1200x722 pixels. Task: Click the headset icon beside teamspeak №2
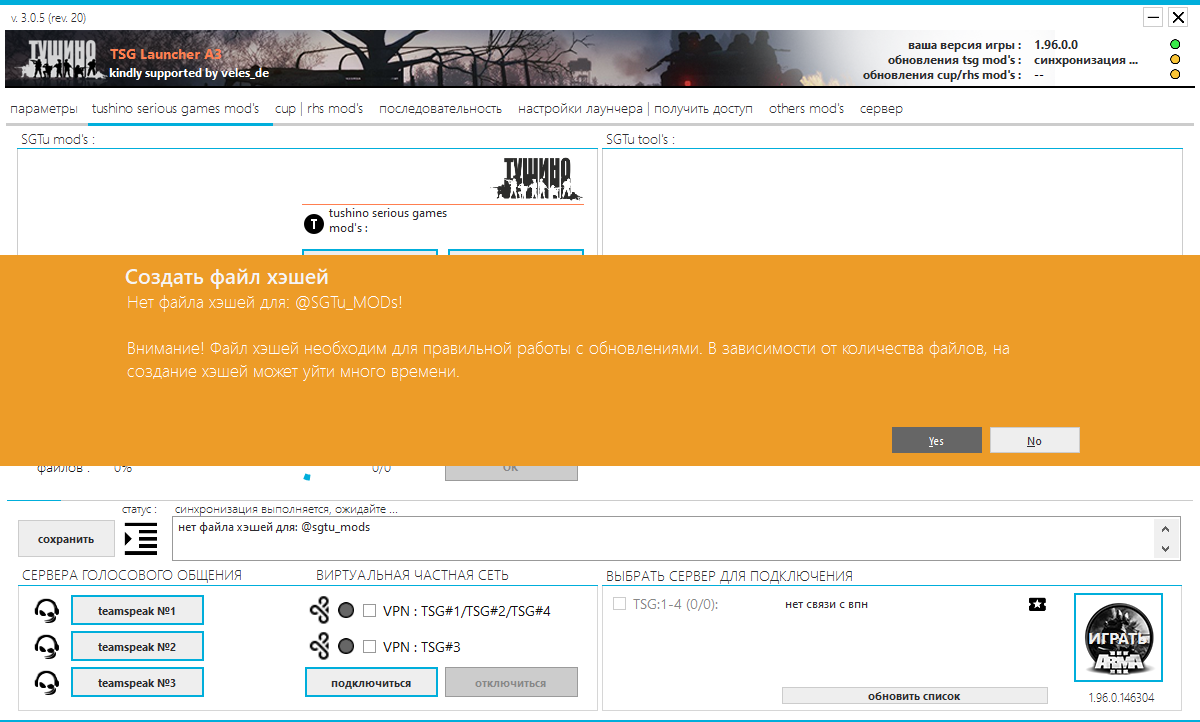click(x=45, y=646)
